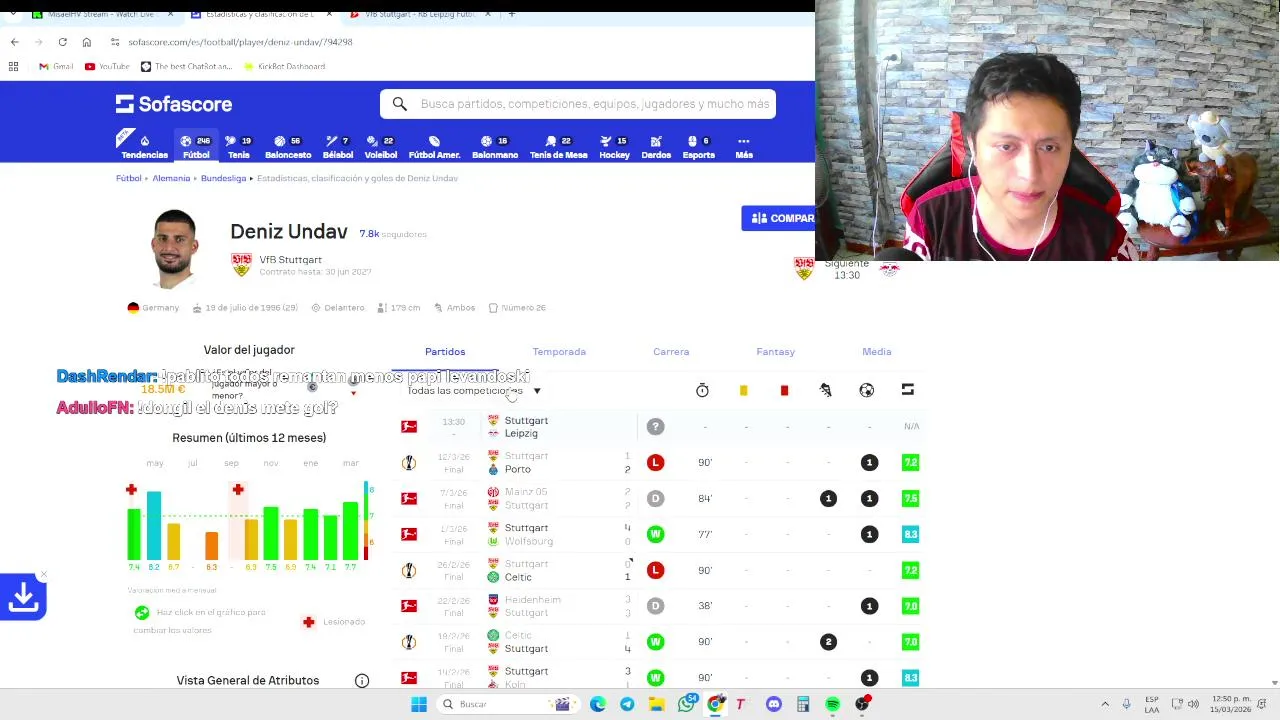
Task: Click the assists boot column icon
Action: point(825,390)
